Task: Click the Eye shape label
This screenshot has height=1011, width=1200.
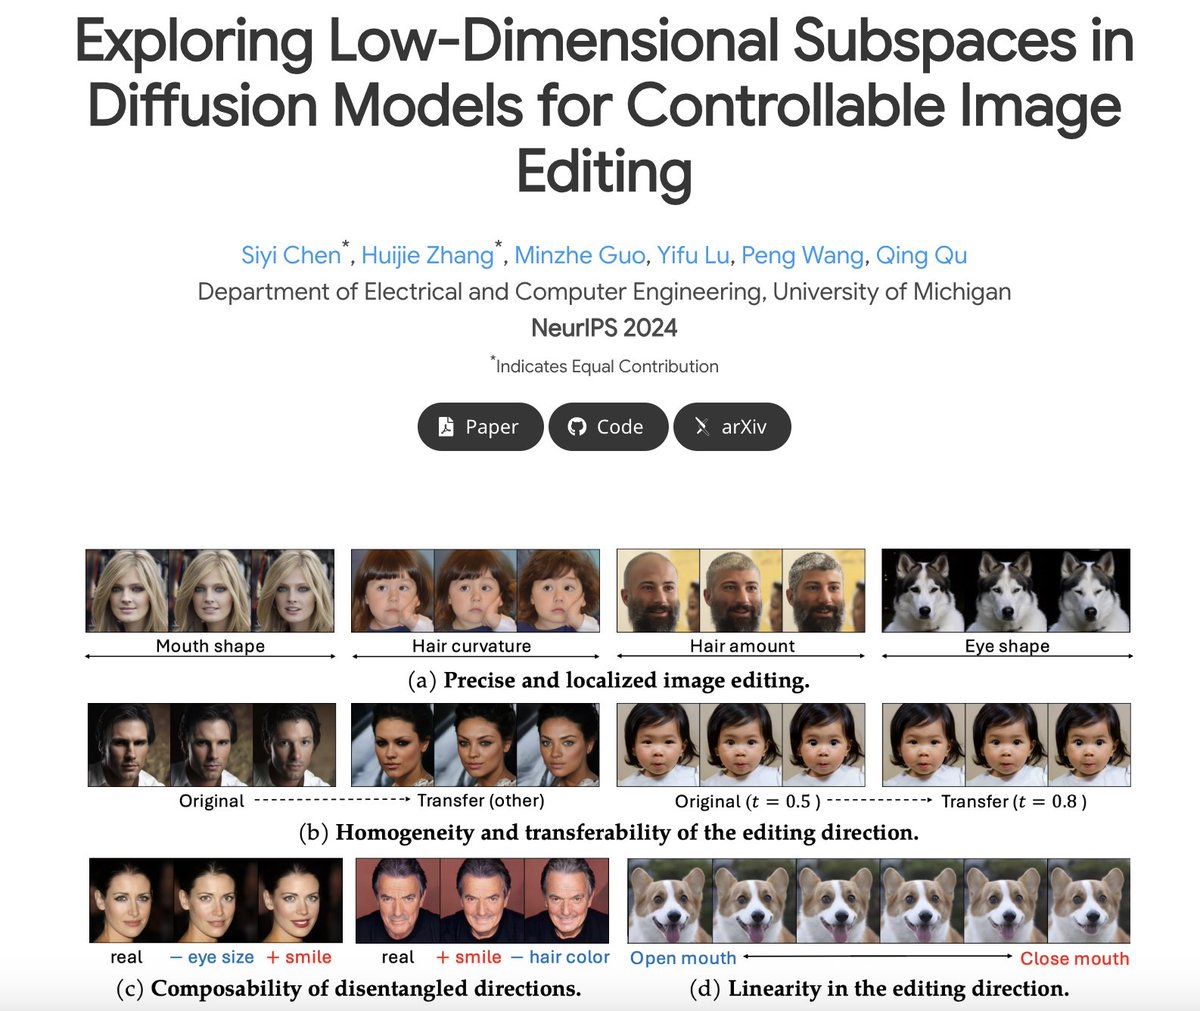Action: [1007, 646]
